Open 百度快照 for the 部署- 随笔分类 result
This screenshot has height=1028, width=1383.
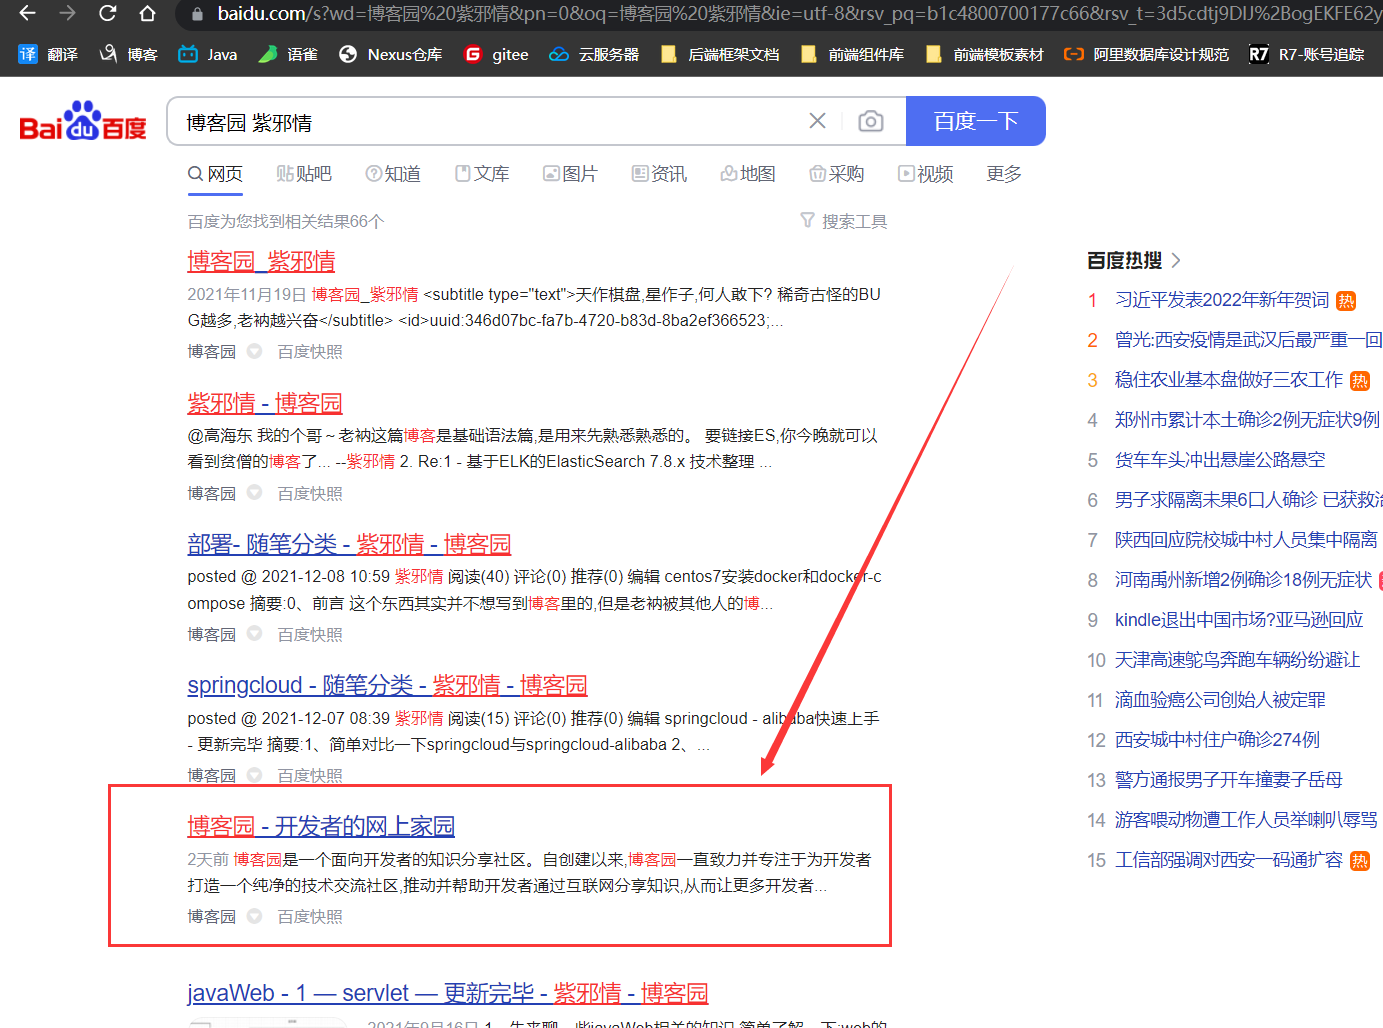(x=310, y=635)
